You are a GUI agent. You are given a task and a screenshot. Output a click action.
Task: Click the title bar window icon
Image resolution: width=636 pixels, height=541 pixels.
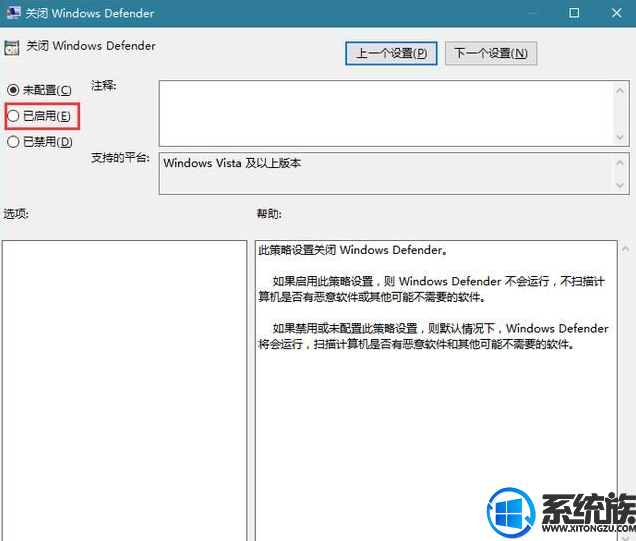(13, 13)
